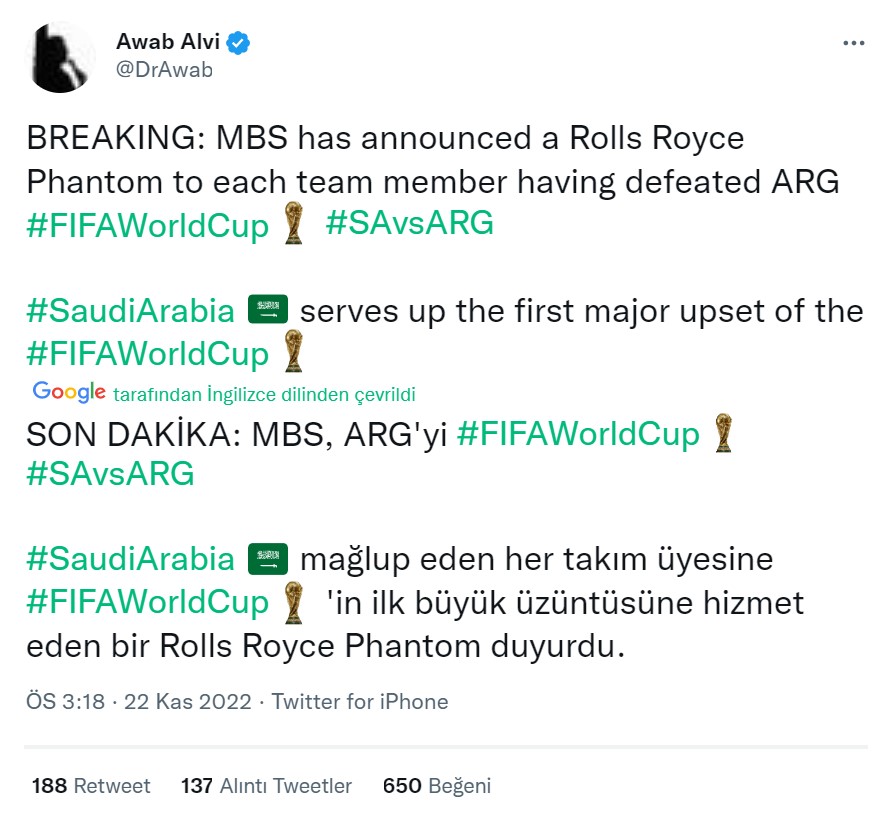Open the "ÖS 3:18 · 22 Kas 2022" timestamp
Screen dimensions: 890x818
point(138,702)
